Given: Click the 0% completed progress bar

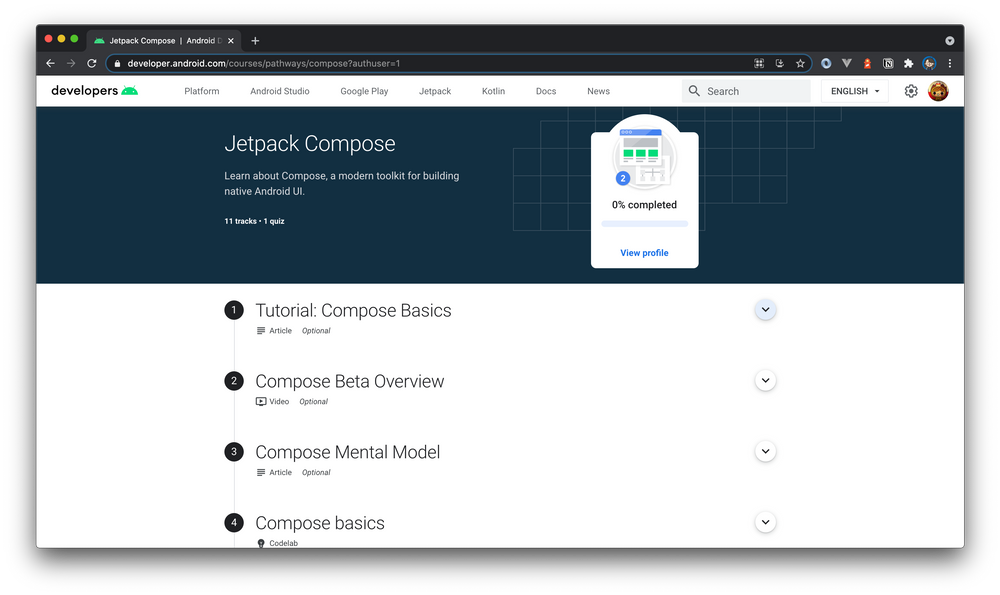Looking at the screenshot, I should 644,224.
